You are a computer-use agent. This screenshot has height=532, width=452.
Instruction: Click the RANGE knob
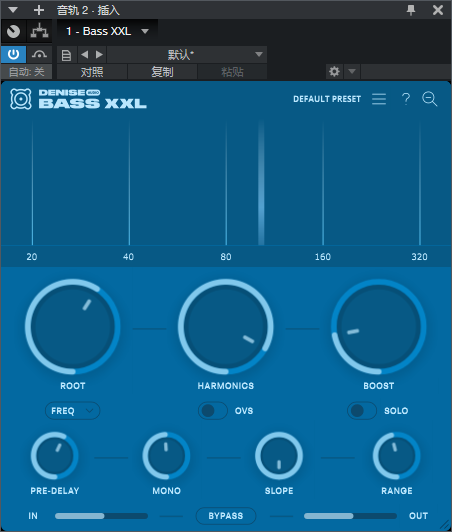[397, 456]
